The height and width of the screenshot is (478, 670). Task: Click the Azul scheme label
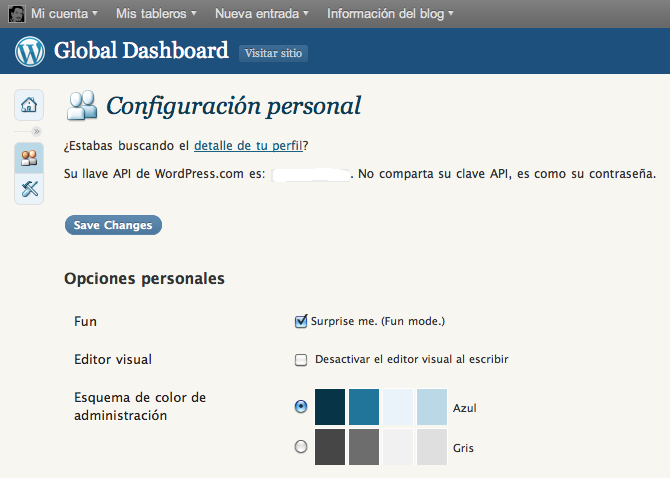coord(464,408)
